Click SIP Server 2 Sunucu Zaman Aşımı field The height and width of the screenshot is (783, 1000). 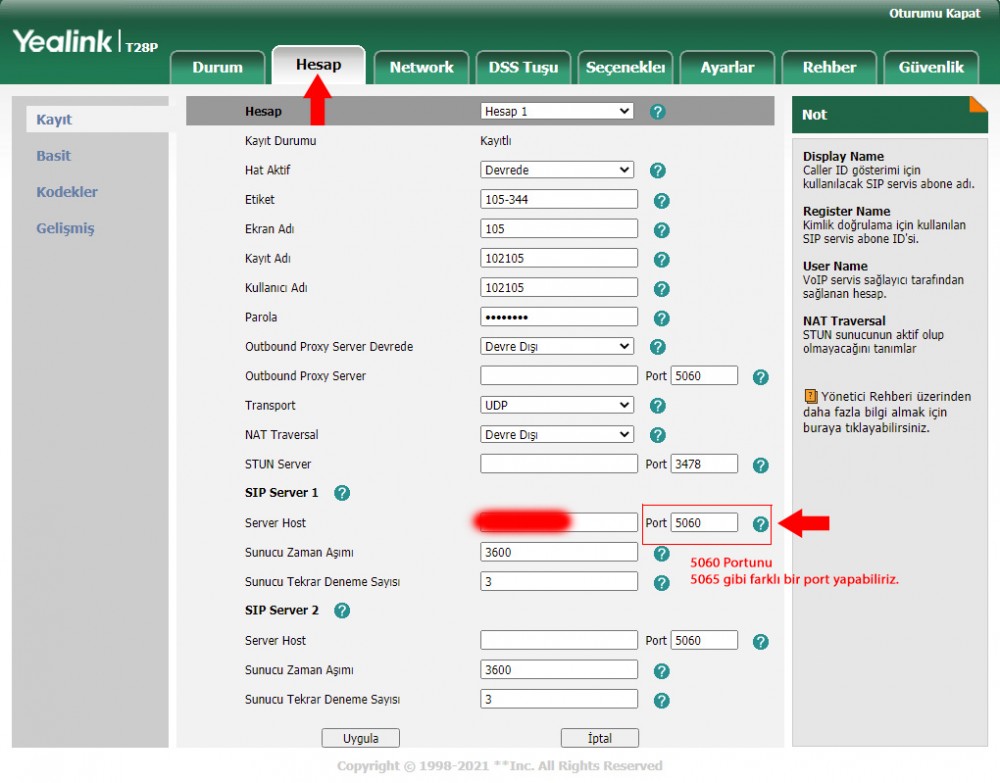[559, 670]
